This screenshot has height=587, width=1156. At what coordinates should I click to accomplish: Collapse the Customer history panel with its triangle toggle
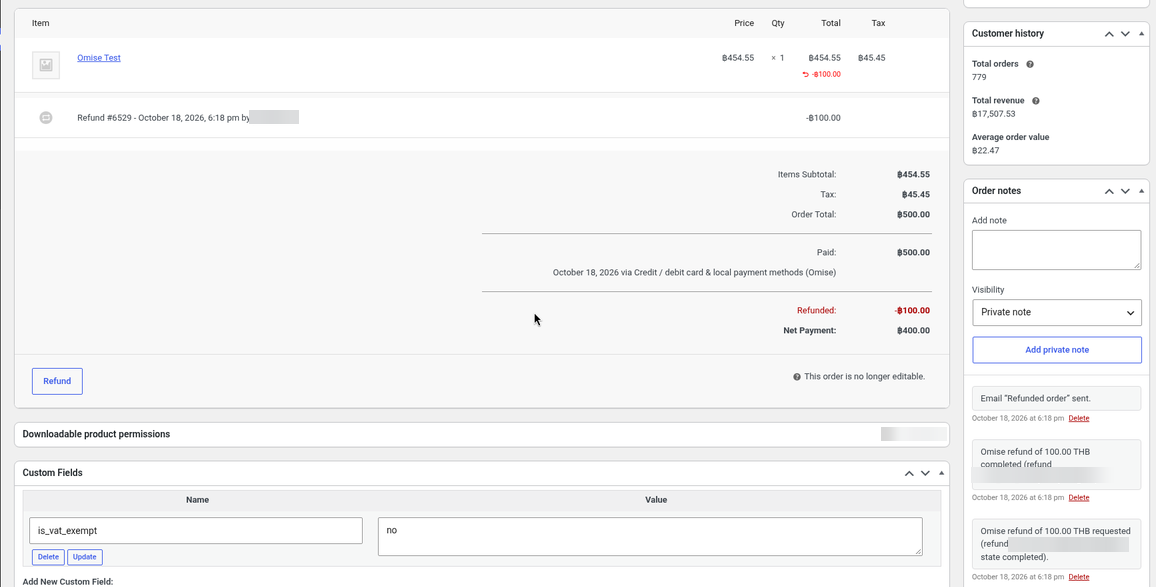tap(1141, 34)
